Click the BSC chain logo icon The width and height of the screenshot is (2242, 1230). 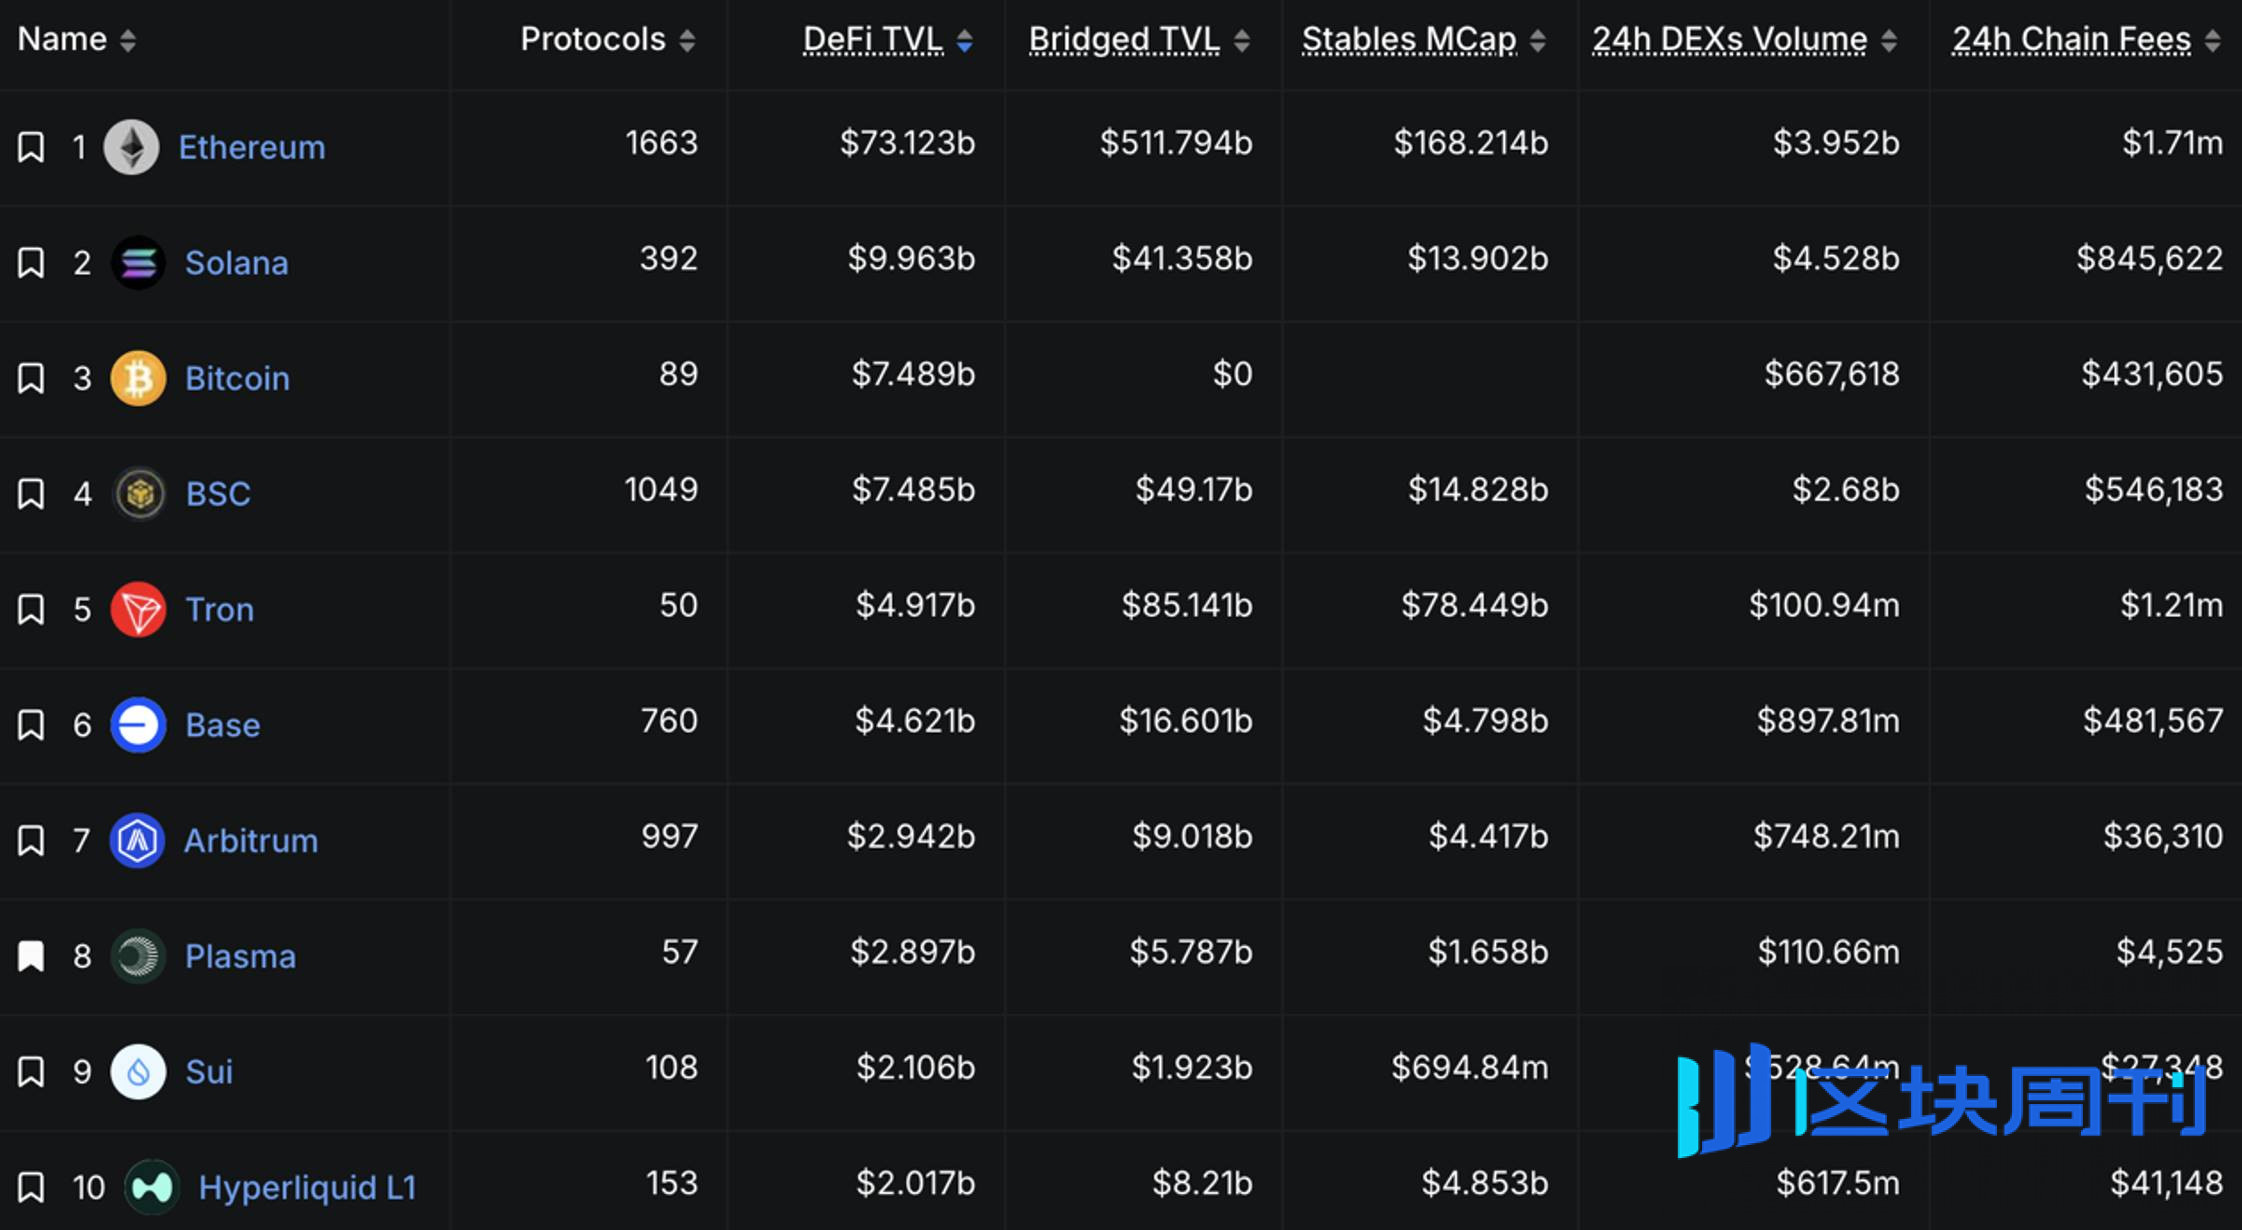(x=139, y=494)
